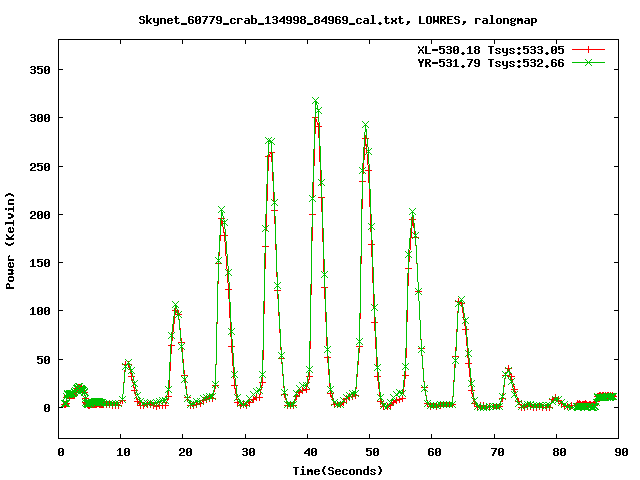
Task: Click the x-axis tick label 70
Action: coord(497,452)
